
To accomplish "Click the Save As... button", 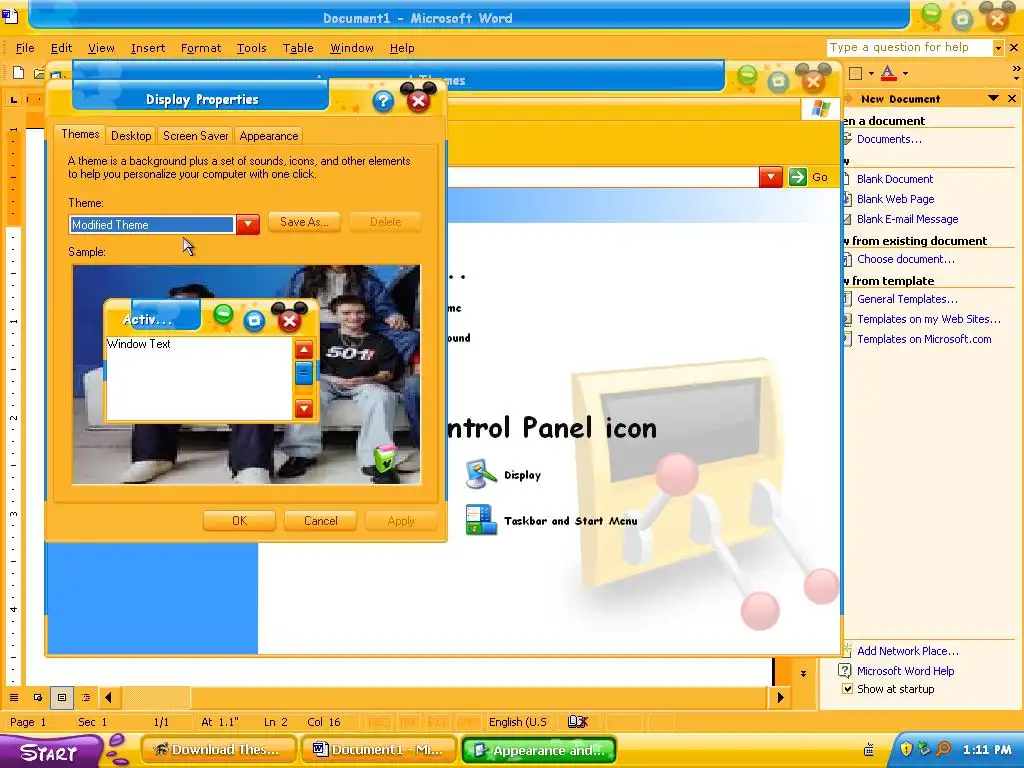I will [304, 222].
